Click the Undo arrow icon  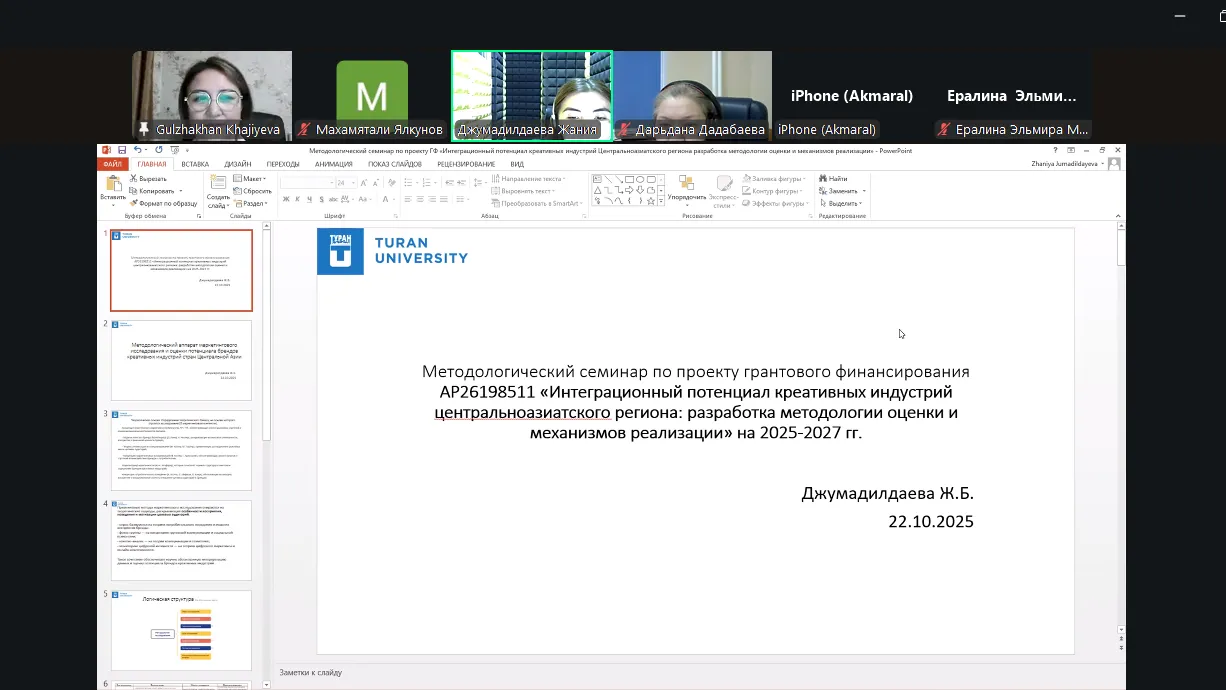[137, 151]
